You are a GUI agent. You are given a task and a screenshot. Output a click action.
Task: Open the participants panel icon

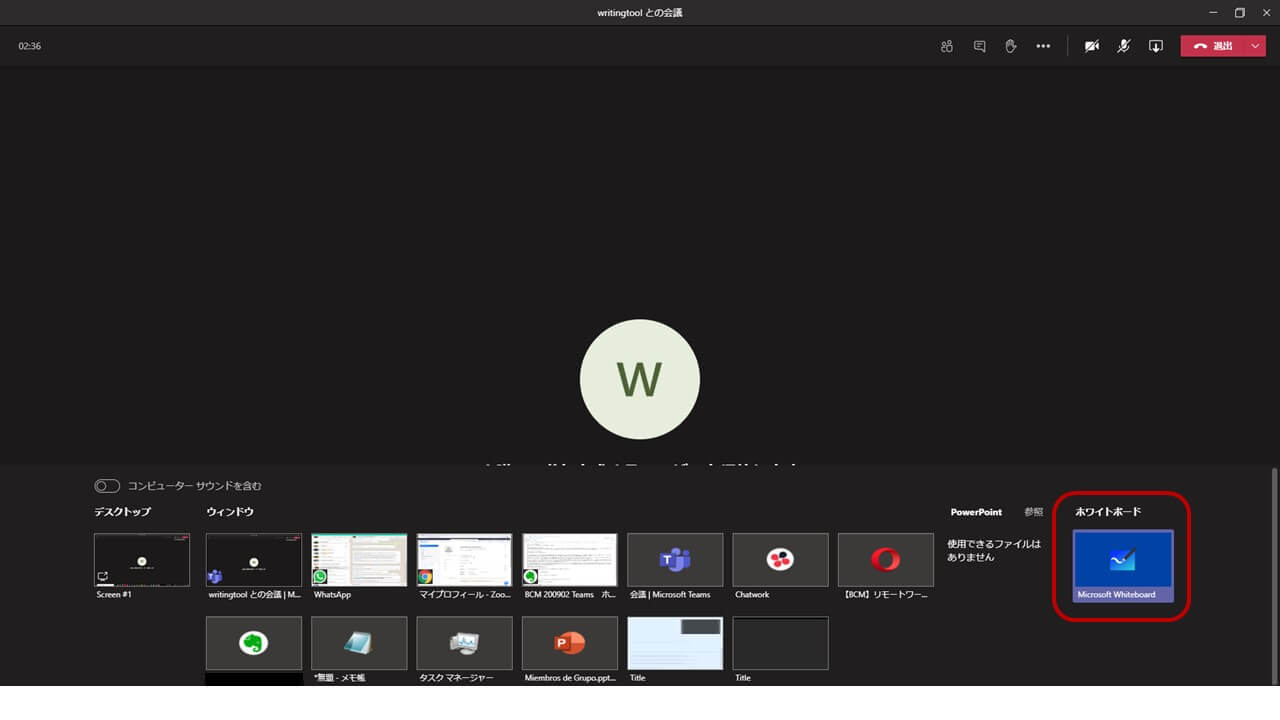(x=947, y=46)
